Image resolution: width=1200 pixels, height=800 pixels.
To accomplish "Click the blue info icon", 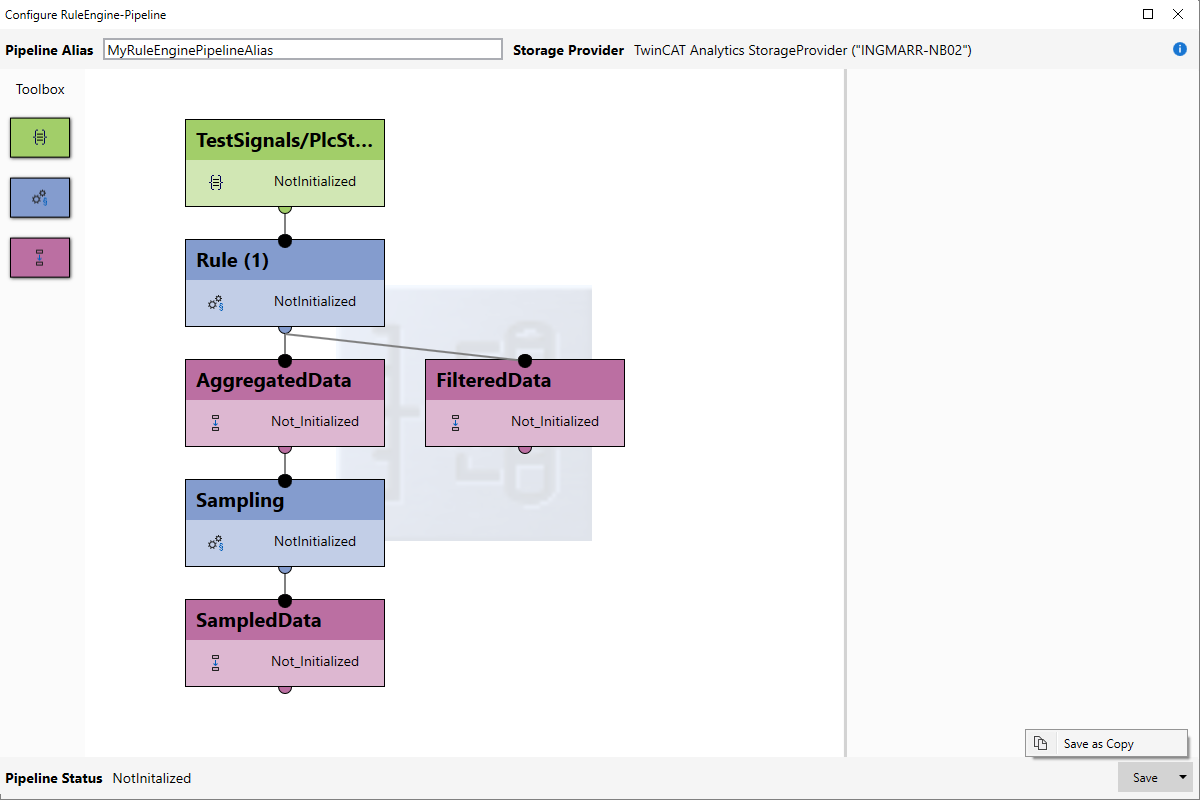I will 1180,49.
